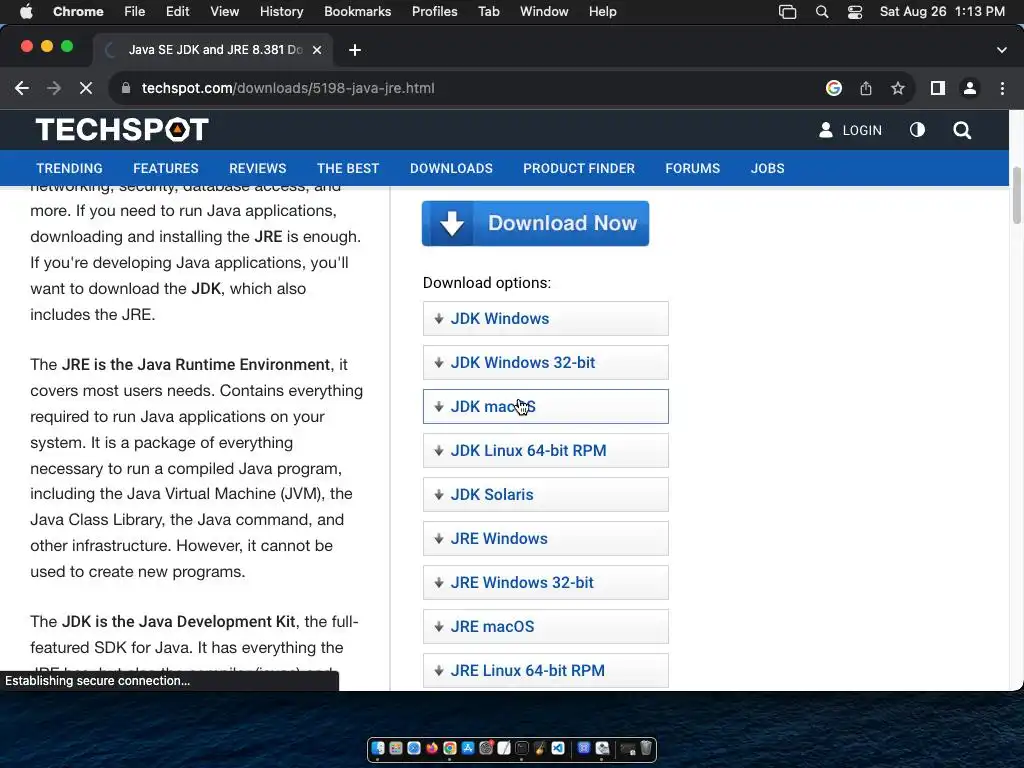This screenshot has width=1024, height=768.
Task: Open Visual Studio Code from Dock
Action: point(558,748)
